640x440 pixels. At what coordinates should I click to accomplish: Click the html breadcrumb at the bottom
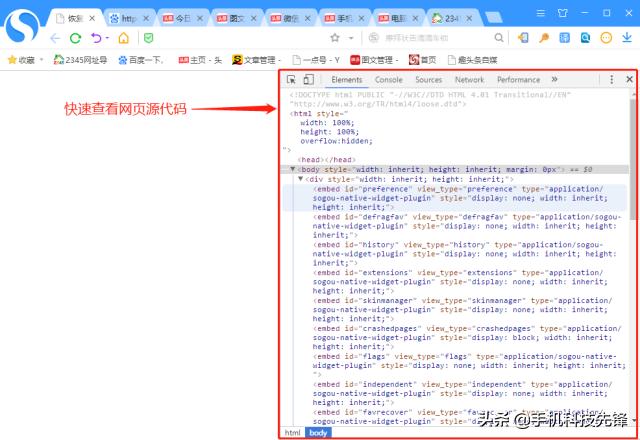point(292,433)
